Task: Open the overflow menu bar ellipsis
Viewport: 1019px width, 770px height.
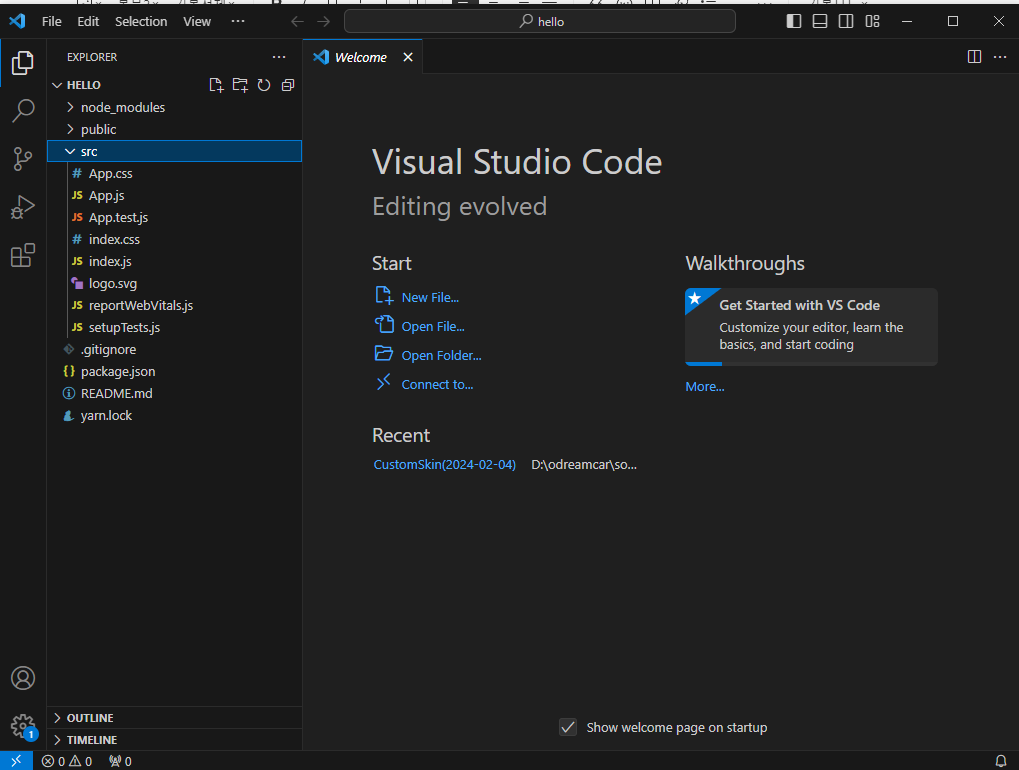Action: point(238,21)
